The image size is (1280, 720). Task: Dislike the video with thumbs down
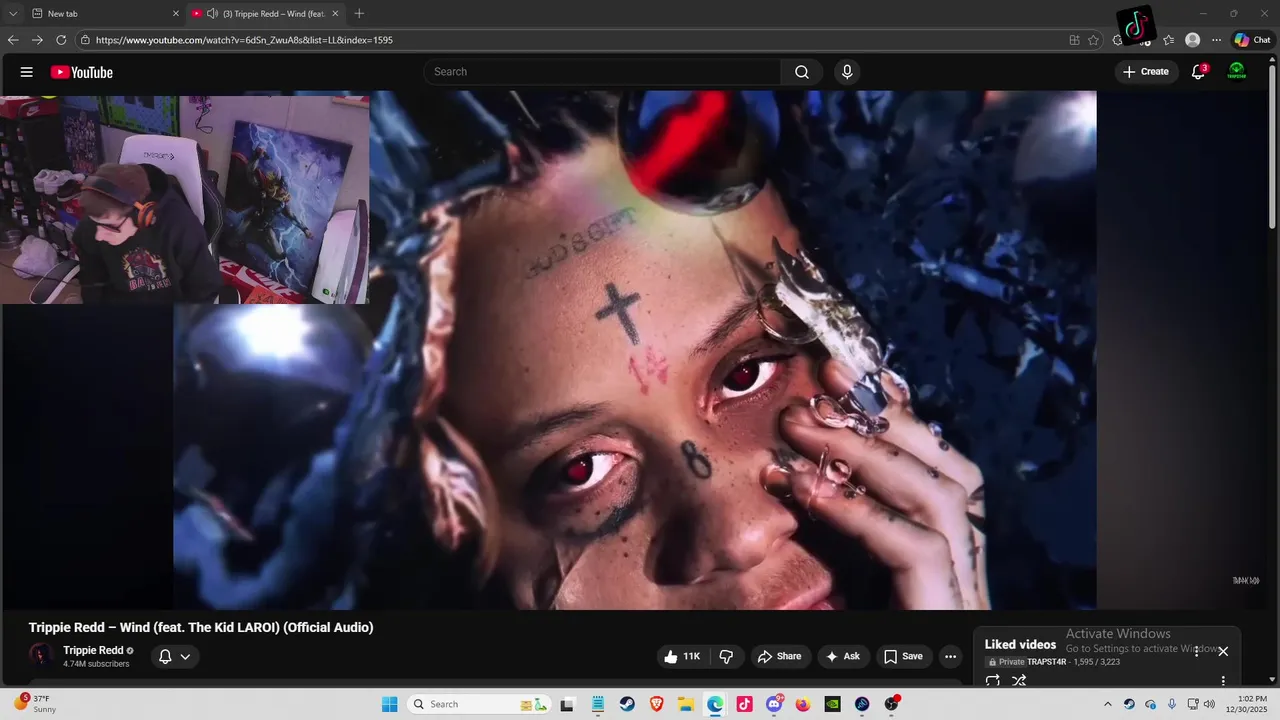click(x=727, y=657)
